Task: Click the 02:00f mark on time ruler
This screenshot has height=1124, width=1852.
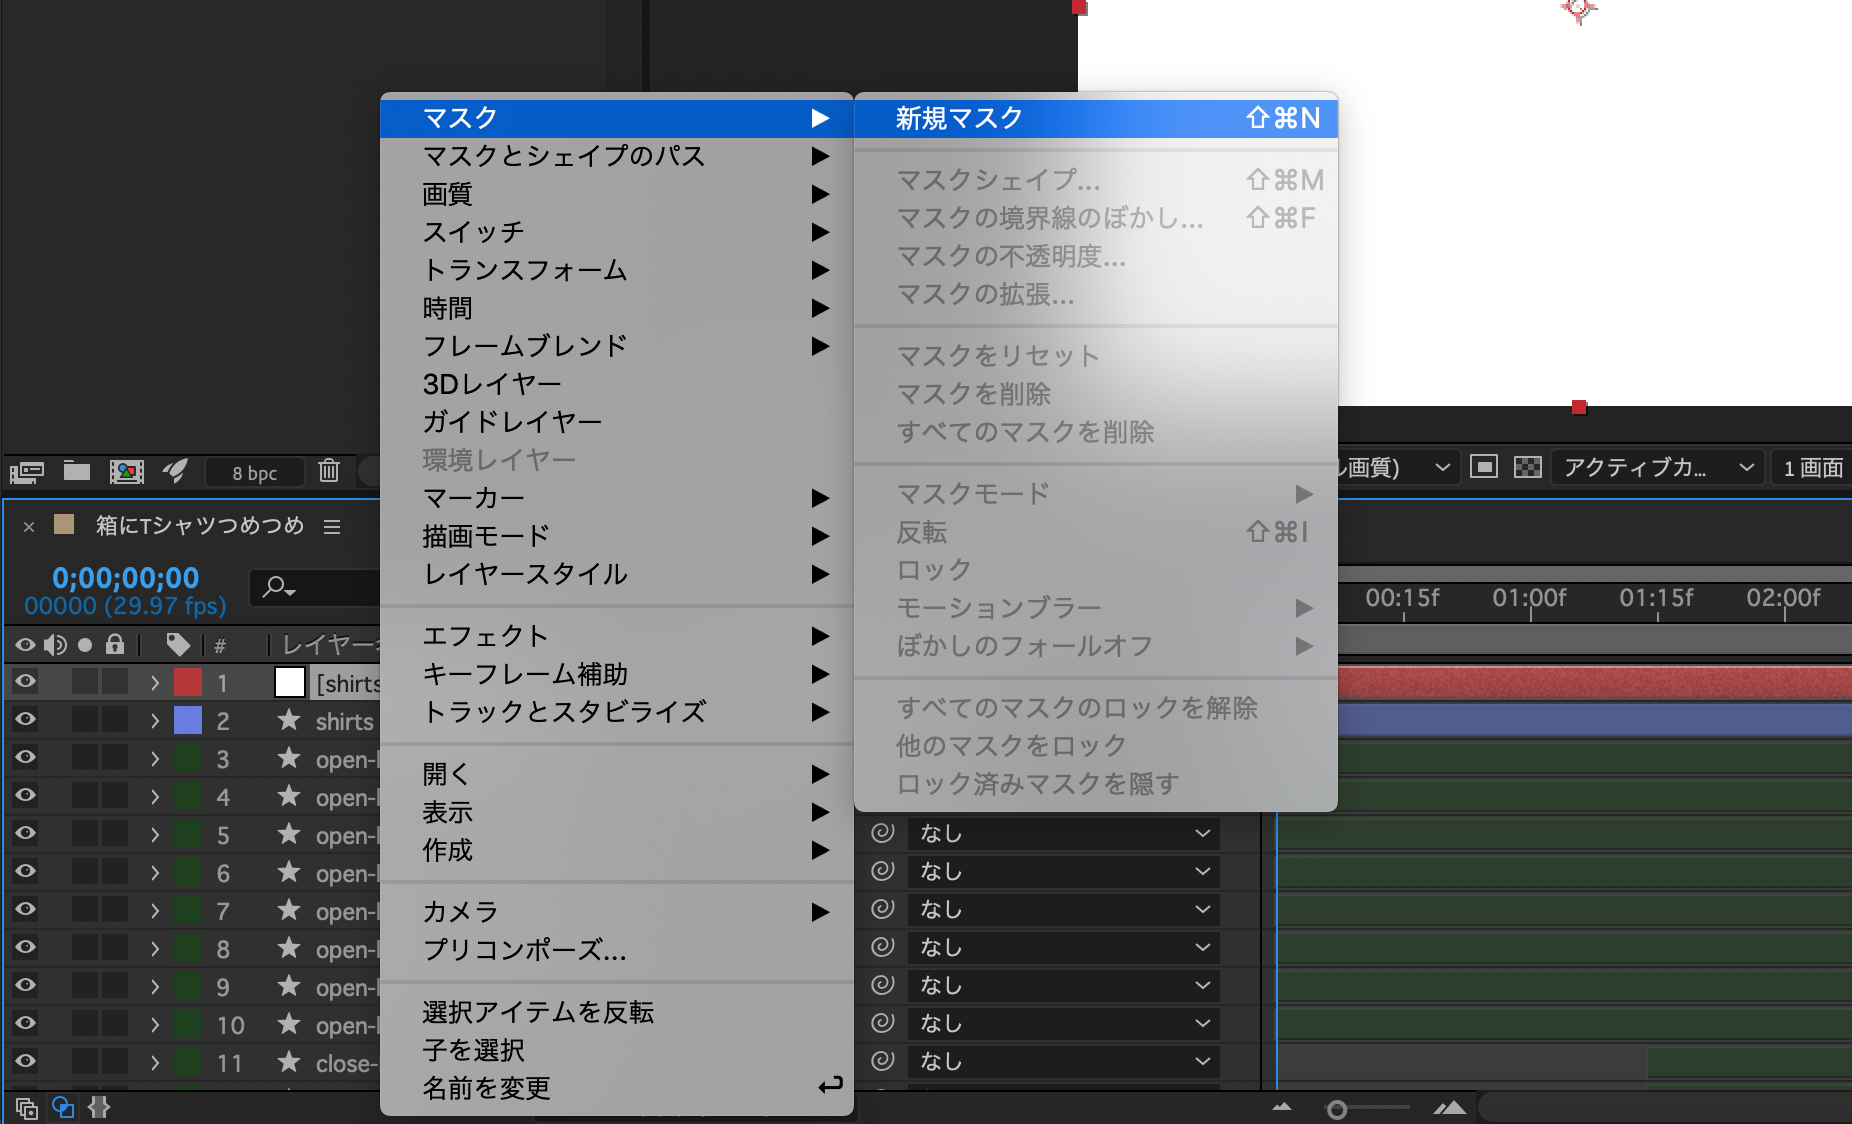Action: point(1783,598)
